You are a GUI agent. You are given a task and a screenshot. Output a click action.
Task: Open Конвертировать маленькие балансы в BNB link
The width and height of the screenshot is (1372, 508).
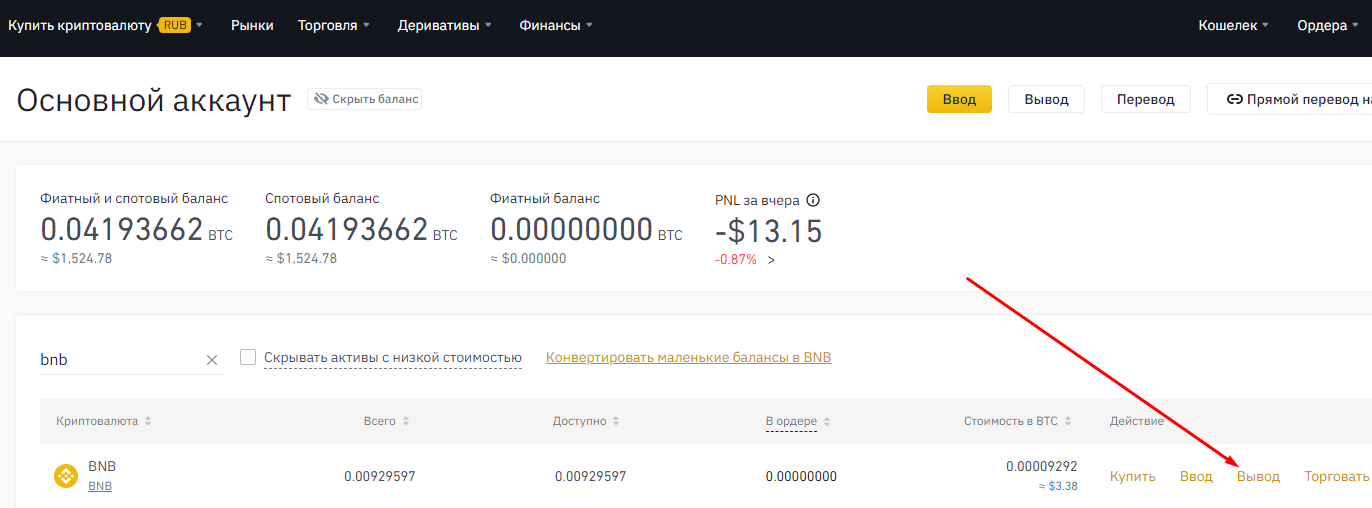688,357
